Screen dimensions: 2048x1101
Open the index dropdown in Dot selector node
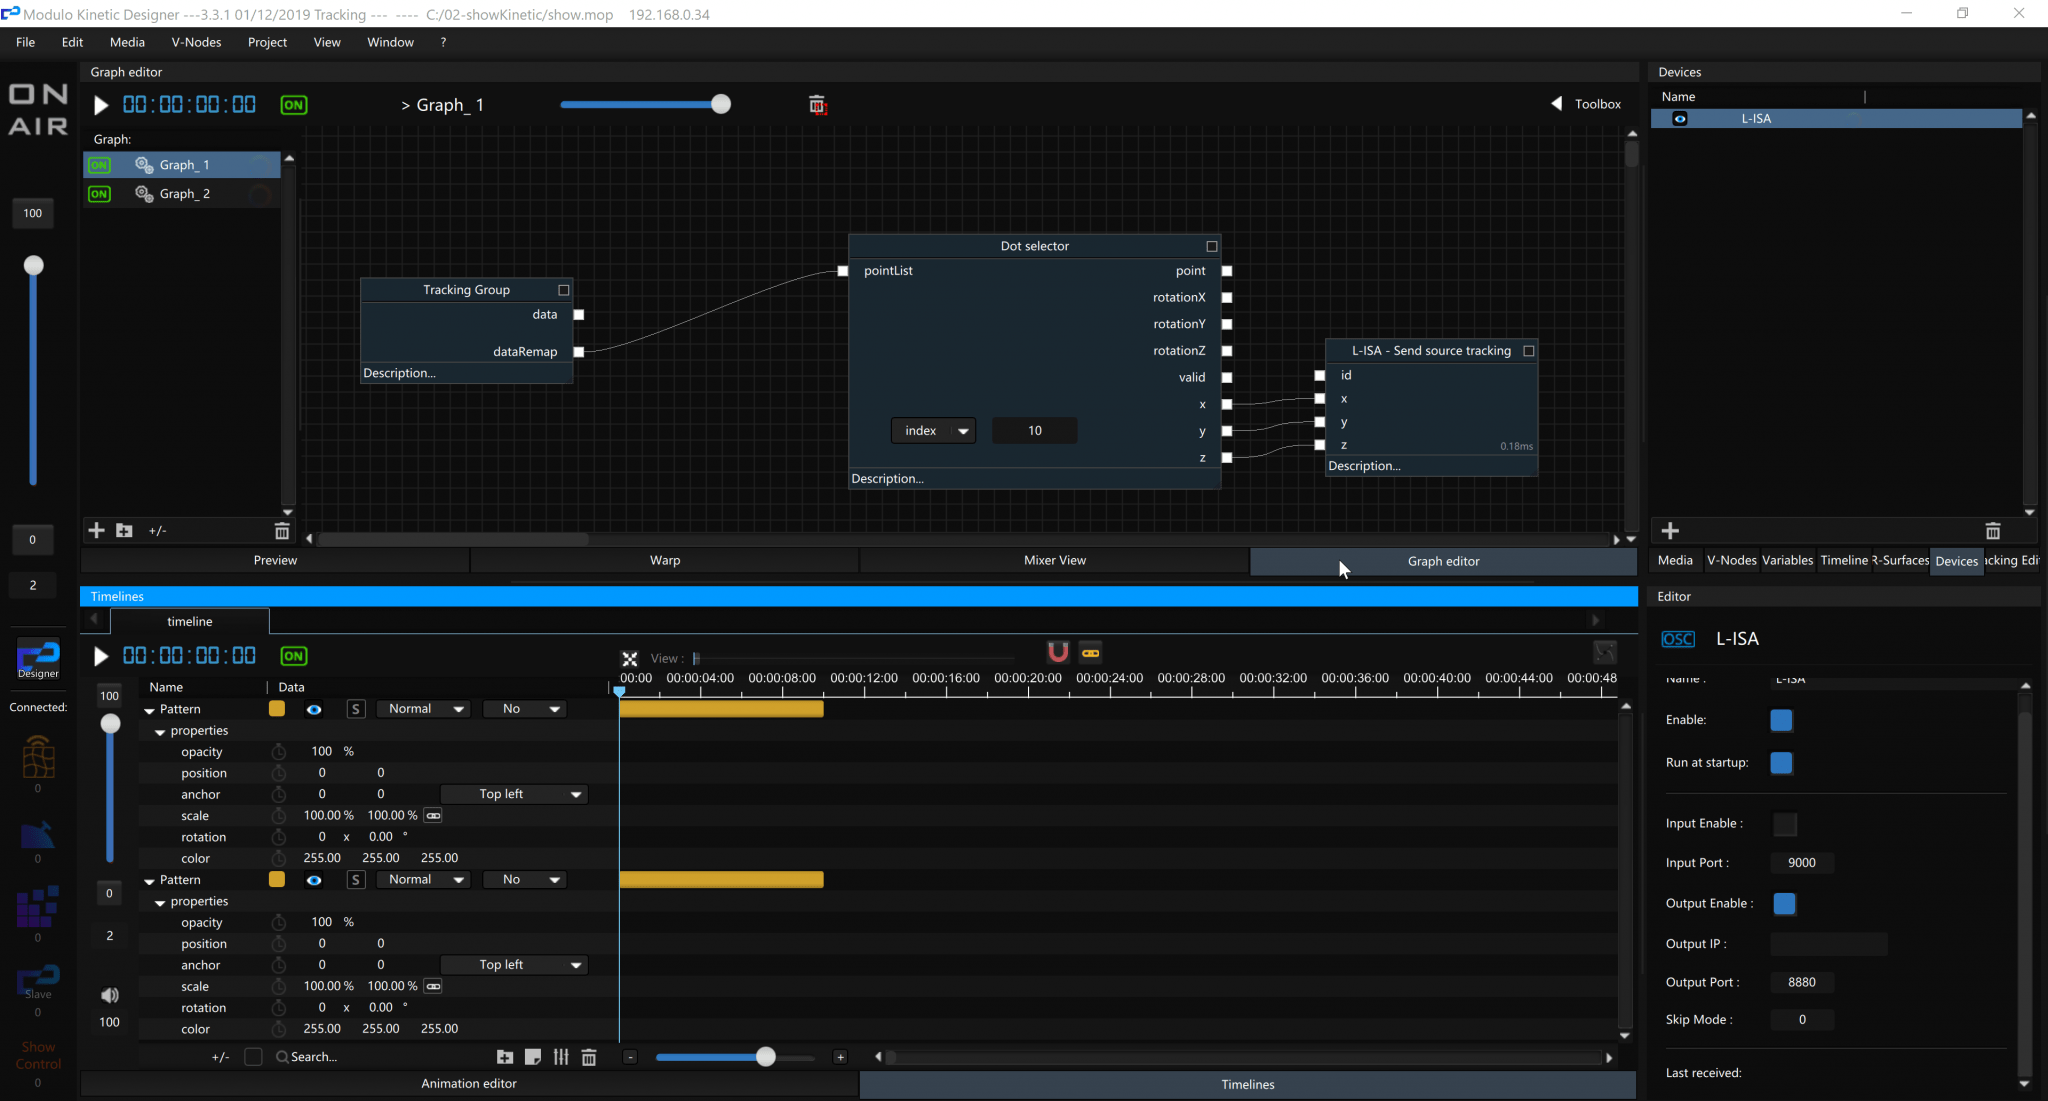pos(932,430)
